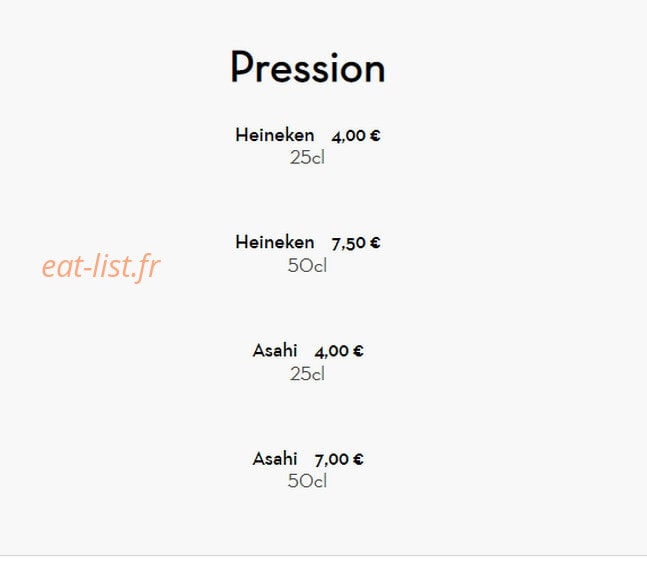647x564 pixels.
Task: Click the 7,00 € Asahi price
Action: point(339,460)
